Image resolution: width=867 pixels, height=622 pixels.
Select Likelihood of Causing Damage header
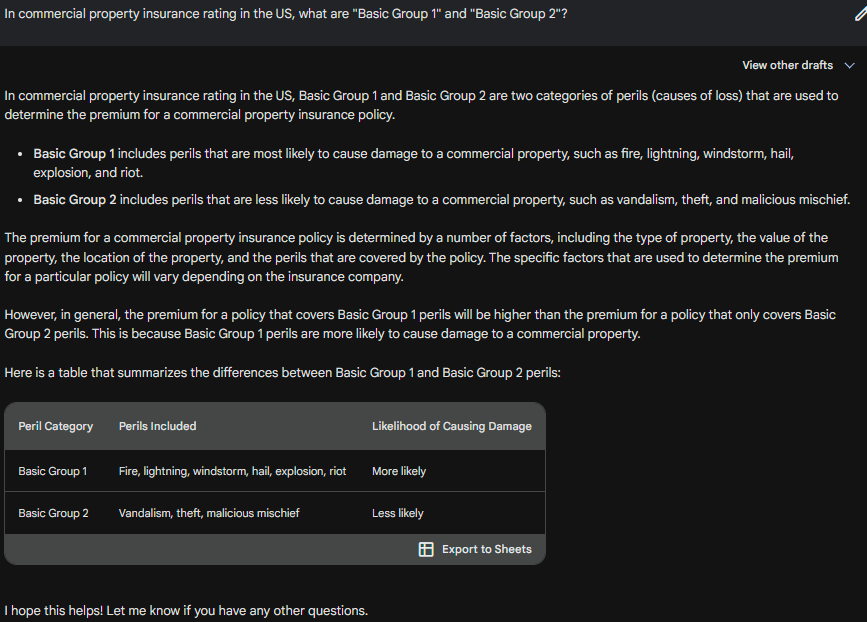point(452,426)
